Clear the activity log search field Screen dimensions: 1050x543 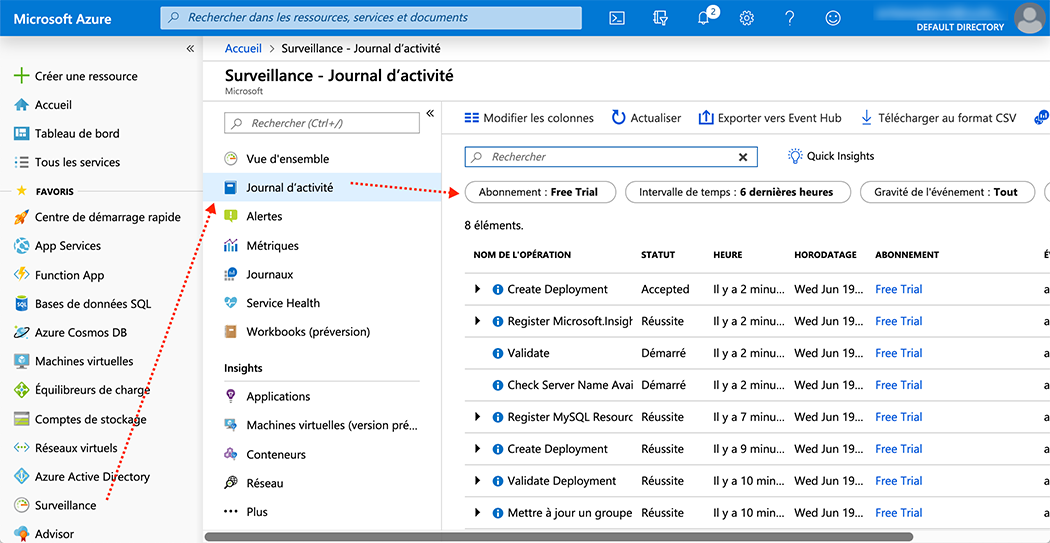point(743,157)
